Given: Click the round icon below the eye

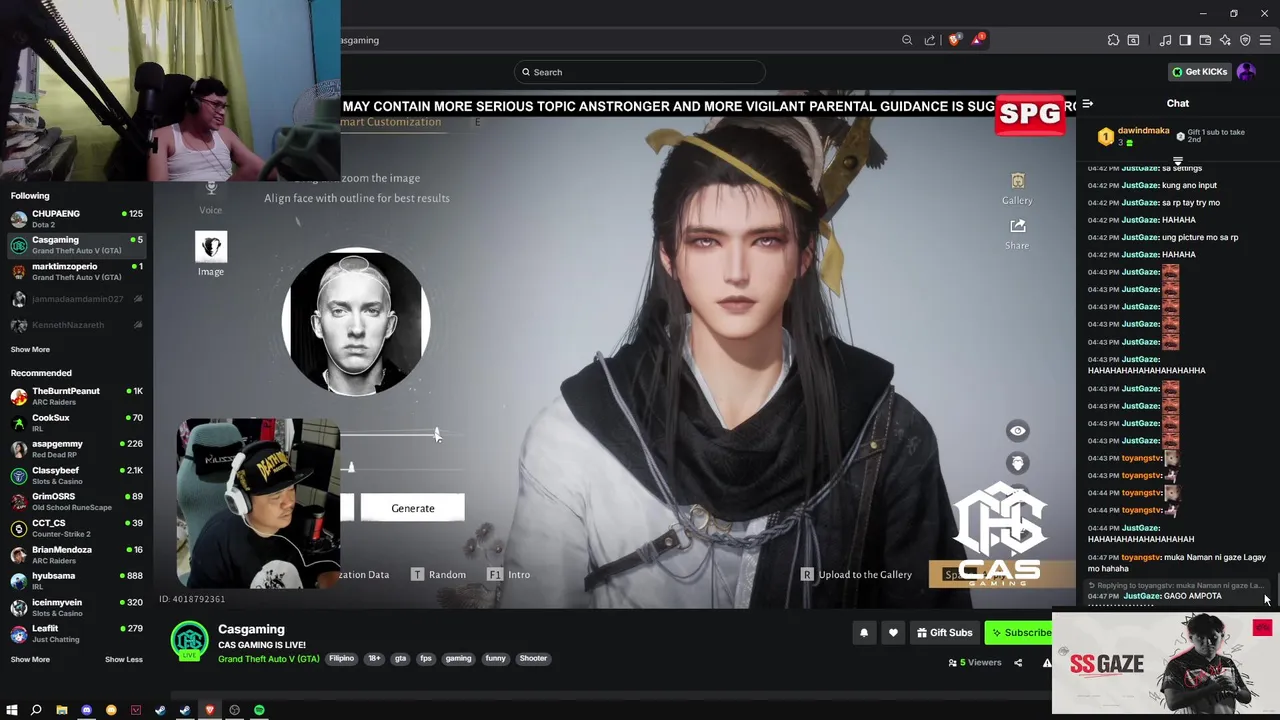Looking at the screenshot, I should [x=1017, y=463].
